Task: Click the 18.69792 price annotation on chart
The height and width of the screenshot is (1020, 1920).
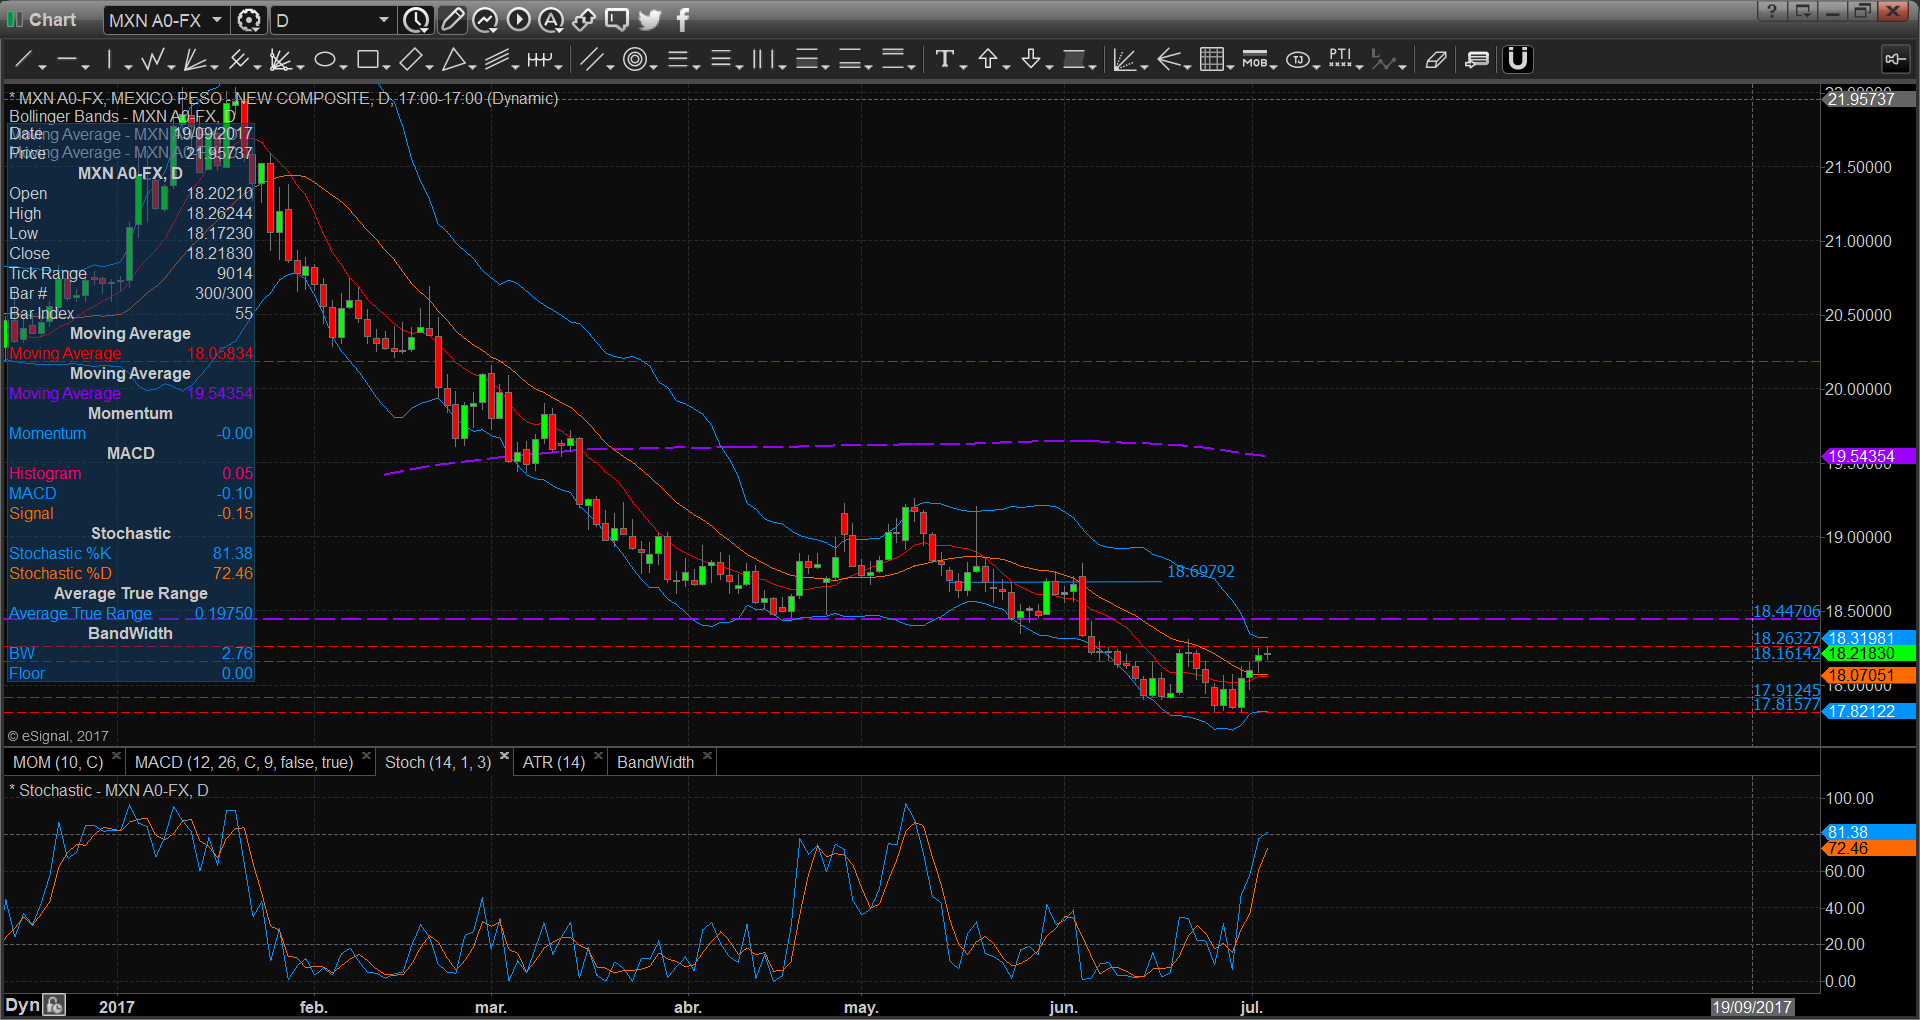Action: pyautogui.click(x=1201, y=571)
